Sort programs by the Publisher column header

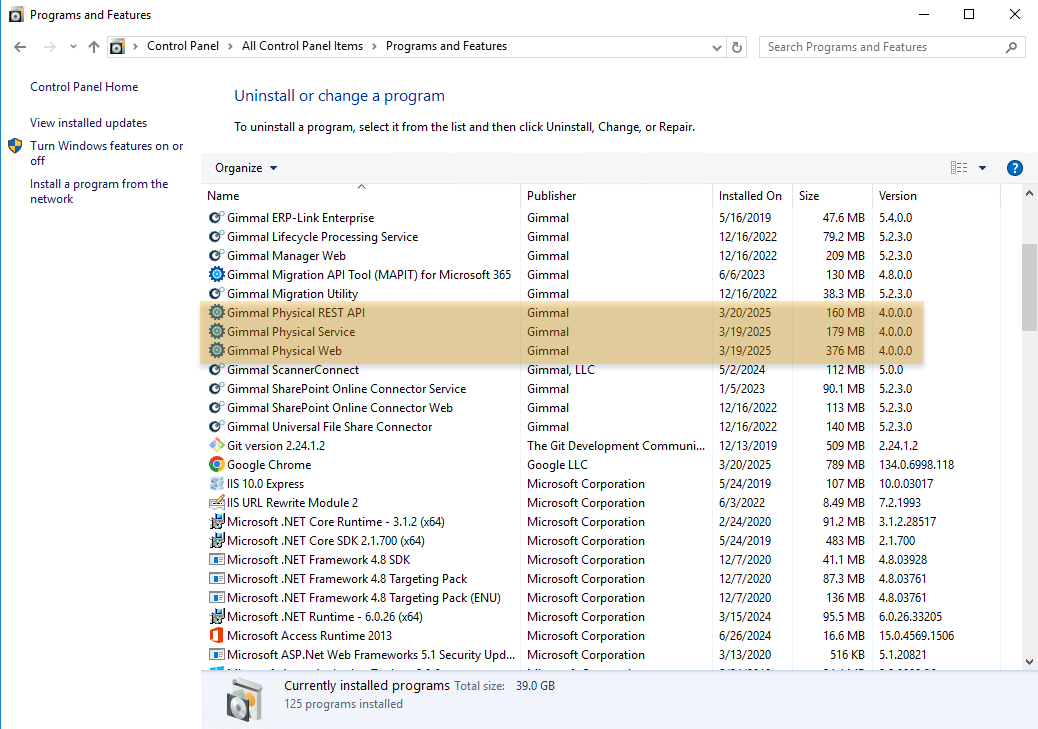[552, 196]
